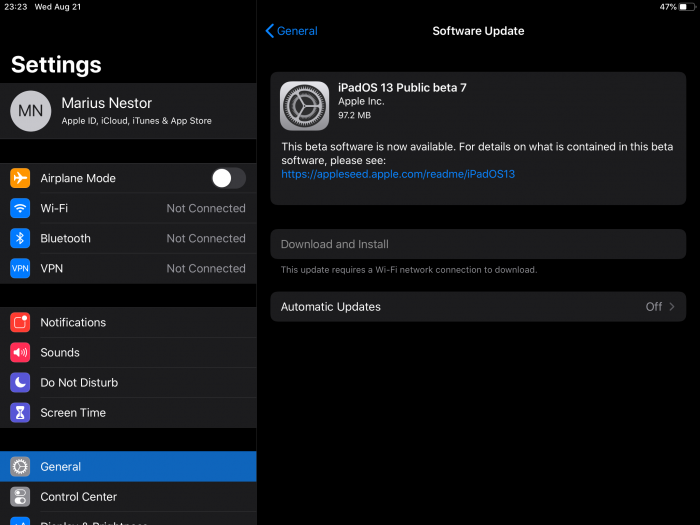Open the appleseed.apple.com readme link
The width and height of the screenshot is (700, 525).
coord(398,174)
